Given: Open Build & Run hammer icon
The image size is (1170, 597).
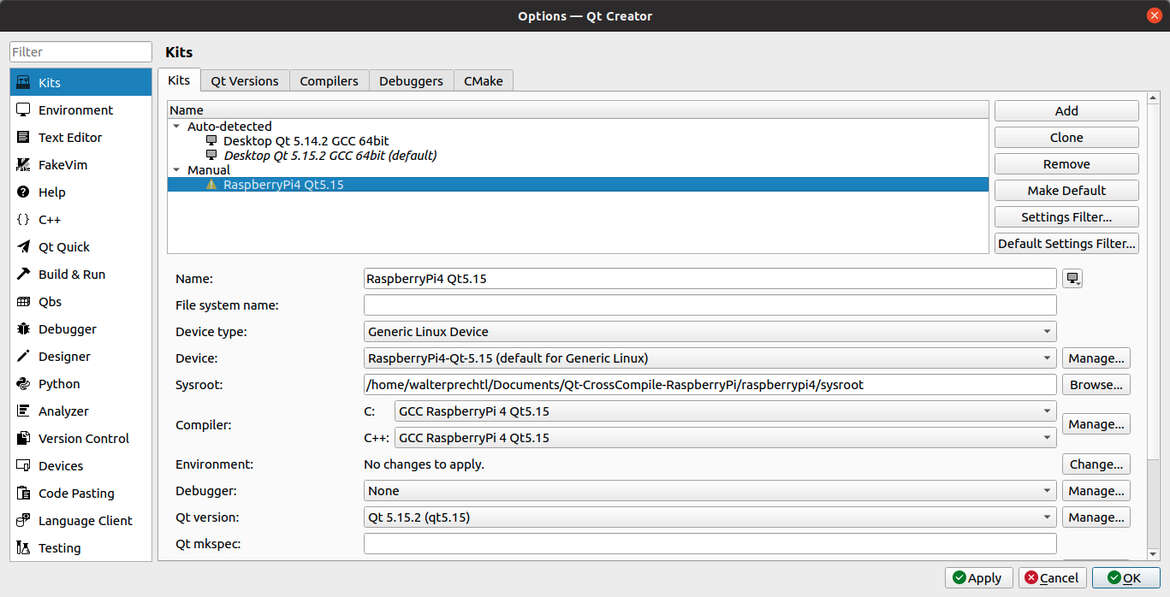Looking at the screenshot, I should (x=23, y=274).
